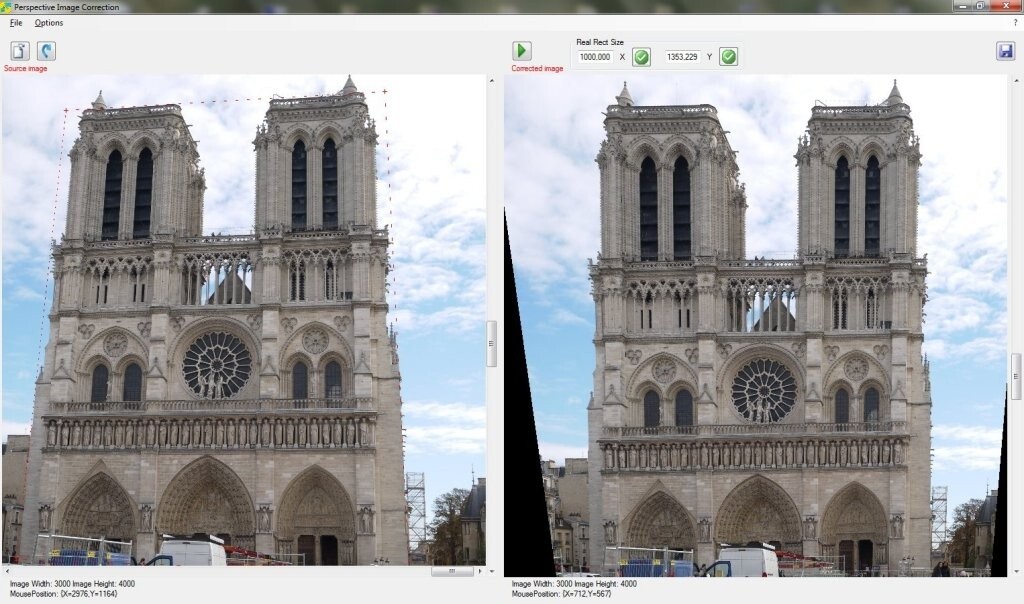
Task: Click the Perspective Image Correction title bar icon
Action: tap(8, 7)
